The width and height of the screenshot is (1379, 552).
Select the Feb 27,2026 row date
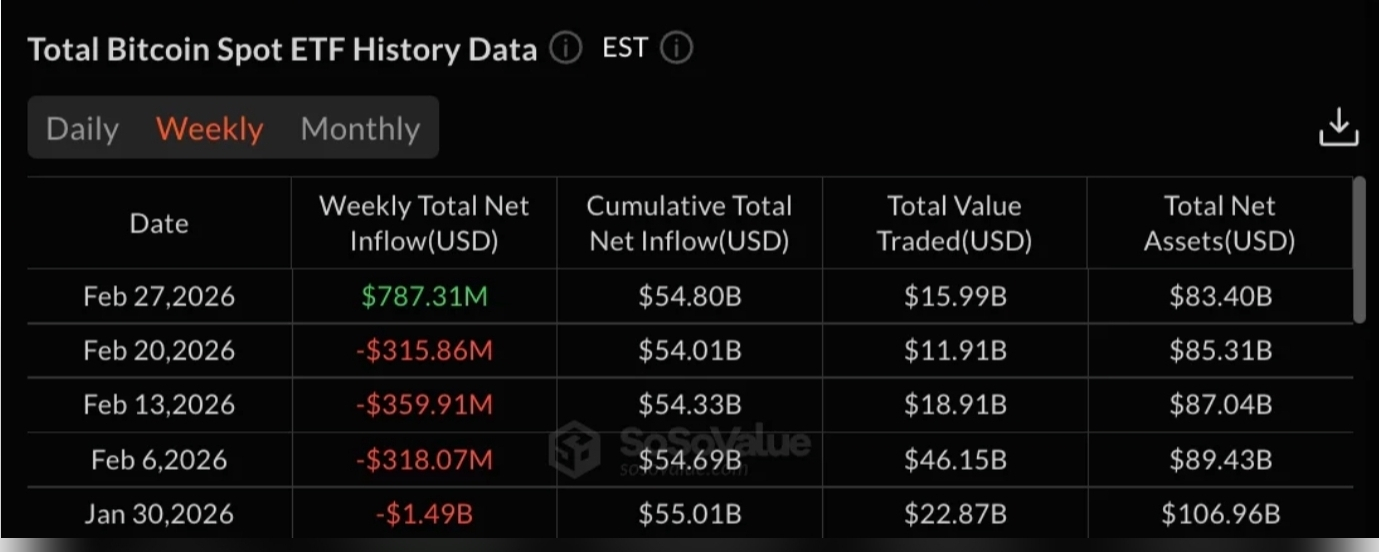pyautogui.click(x=159, y=297)
